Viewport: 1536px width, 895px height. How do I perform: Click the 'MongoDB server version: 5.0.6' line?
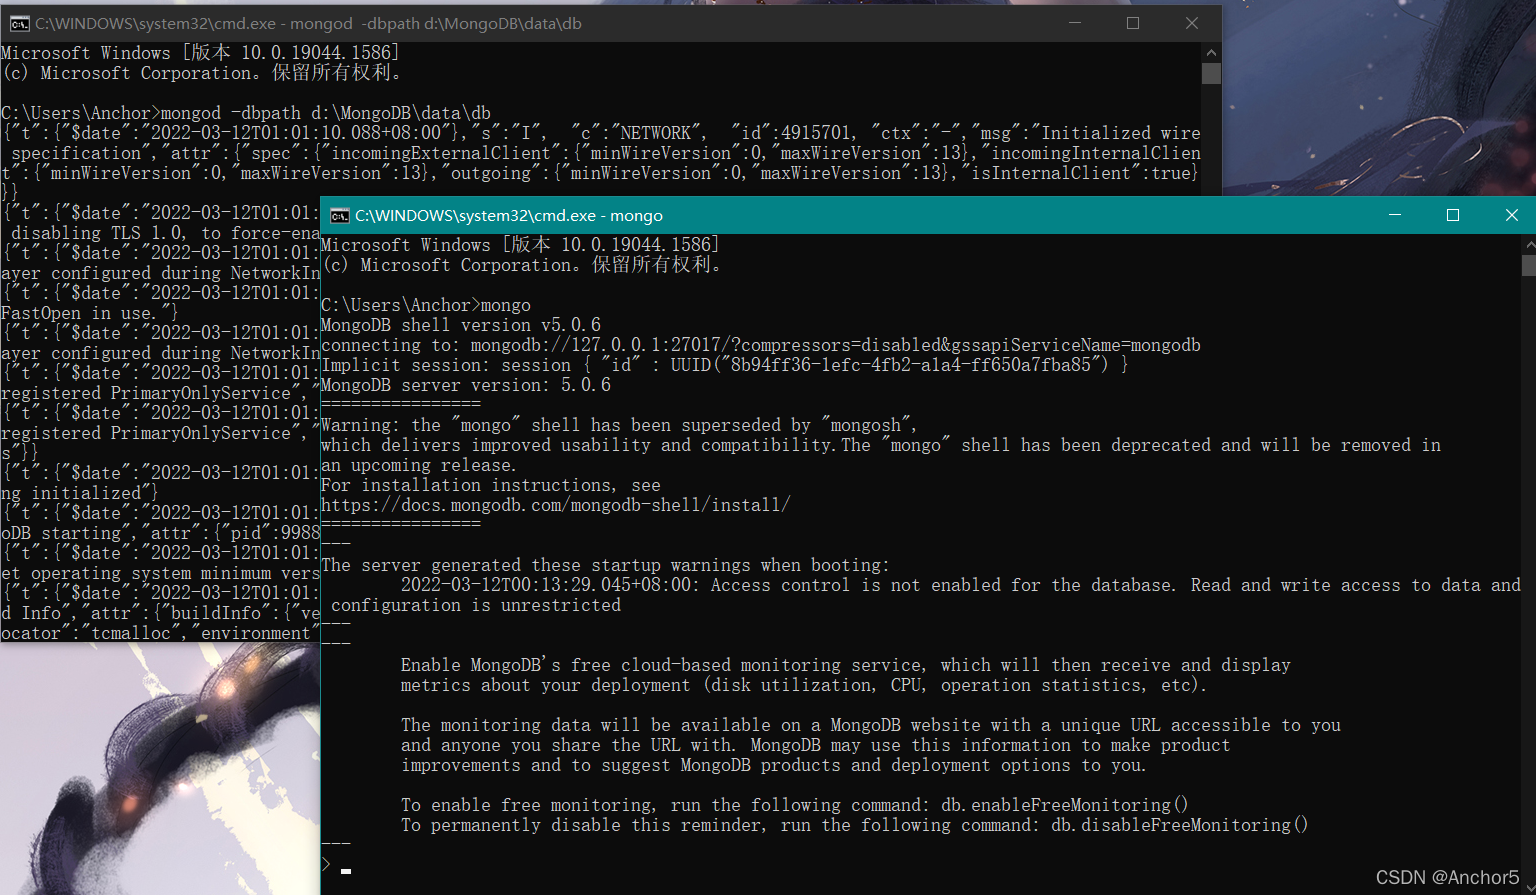[466, 385]
